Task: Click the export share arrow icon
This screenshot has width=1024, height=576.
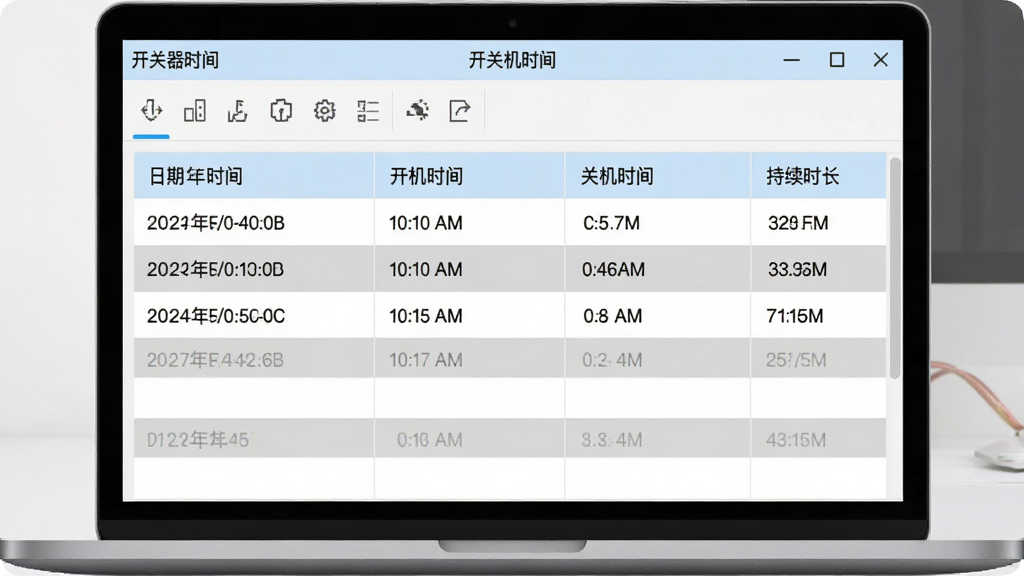Action: (x=460, y=110)
